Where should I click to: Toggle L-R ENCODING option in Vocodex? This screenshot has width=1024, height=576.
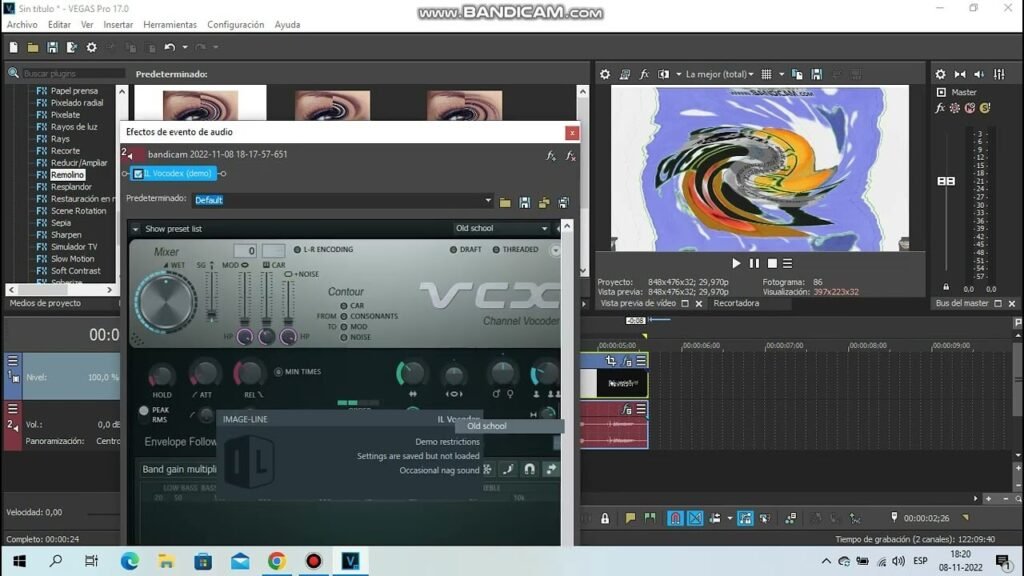coord(297,249)
